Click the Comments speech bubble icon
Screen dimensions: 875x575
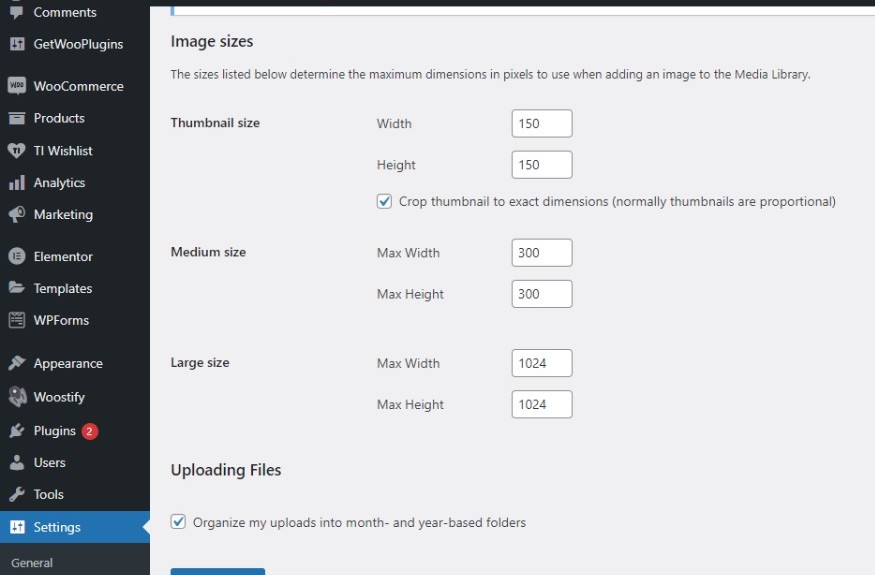pyautogui.click(x=17, y=12)
